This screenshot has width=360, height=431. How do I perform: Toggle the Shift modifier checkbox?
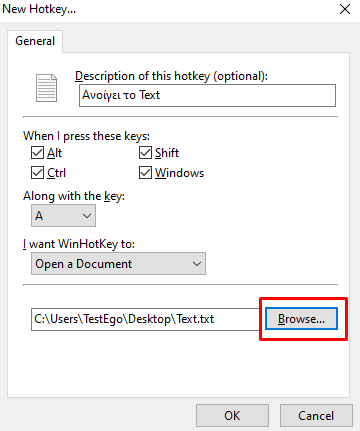pos(145,153)
